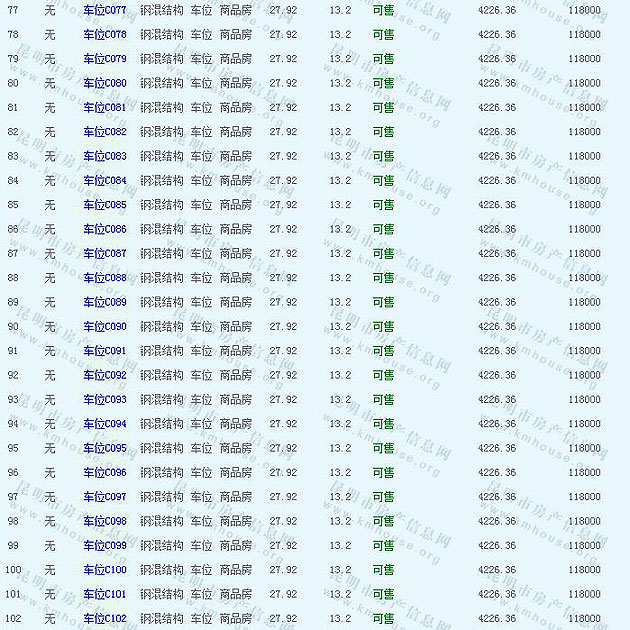Screen dimensions: 630x630
Task: Click the 车位C090 link
Action: pyautogui.click(x=105, y=326)
